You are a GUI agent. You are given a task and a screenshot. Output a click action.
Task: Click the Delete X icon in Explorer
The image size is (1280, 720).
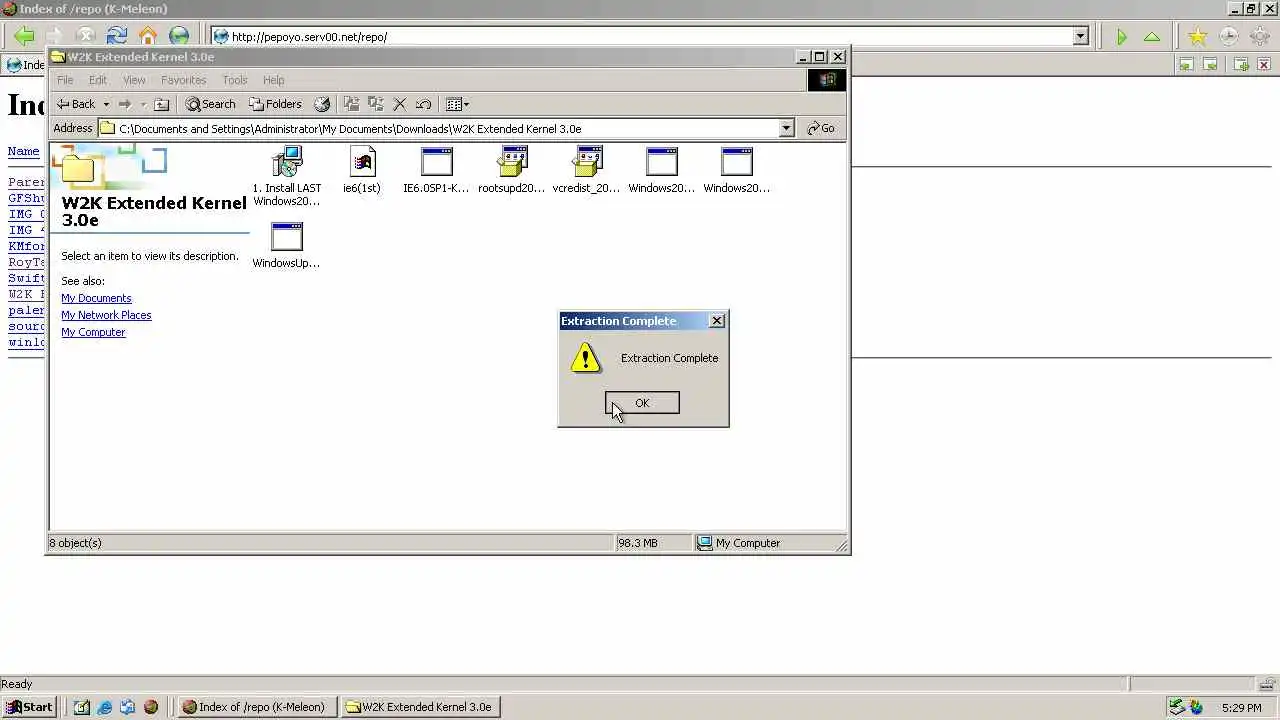(400, 104)
